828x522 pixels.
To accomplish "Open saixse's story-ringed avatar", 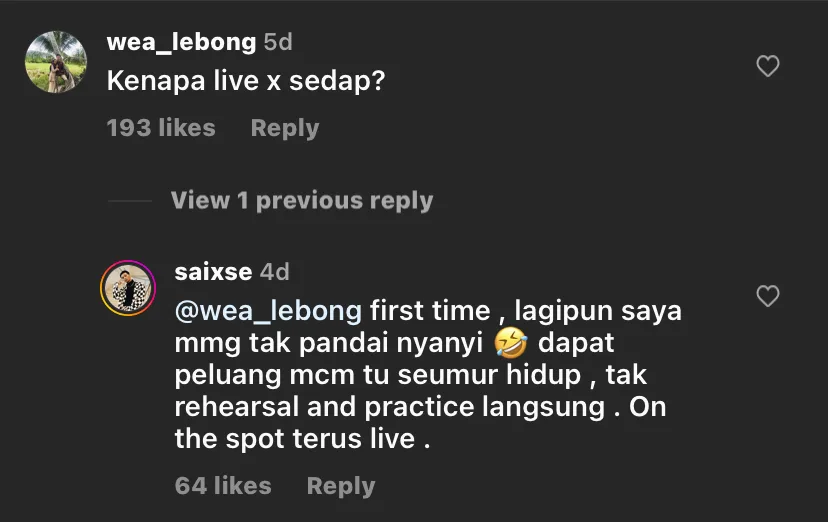I will (128, 289).
